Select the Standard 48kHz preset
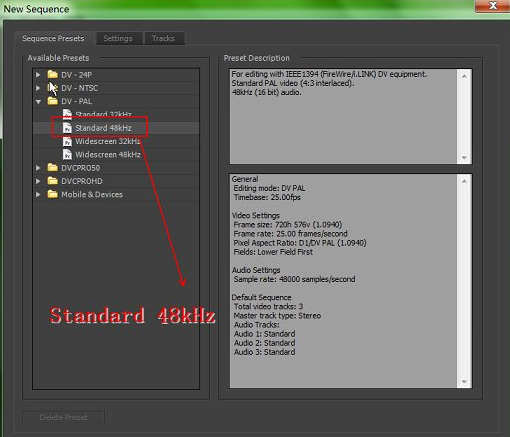This screenshot has height=437, width=510. pos(103,128)
